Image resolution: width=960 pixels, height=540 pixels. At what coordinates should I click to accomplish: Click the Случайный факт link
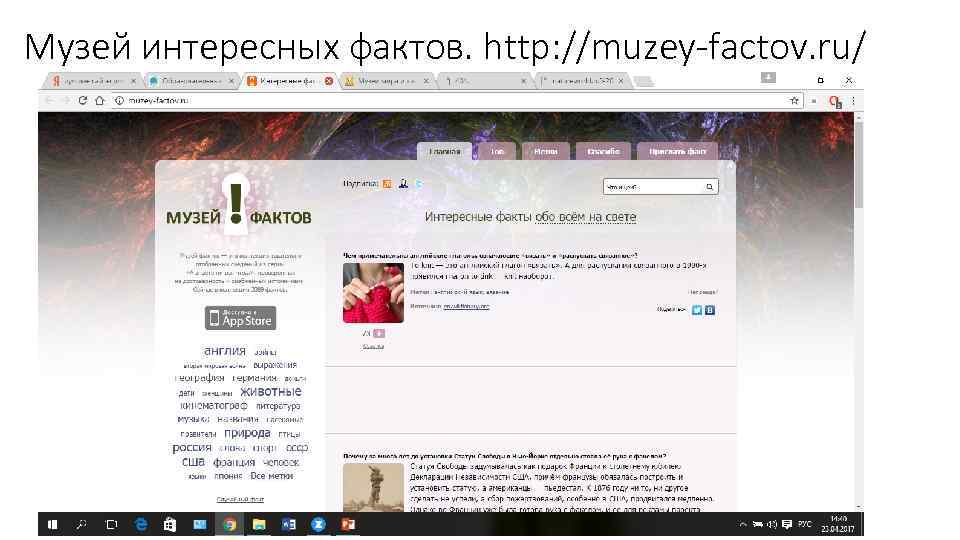point(240,500)
